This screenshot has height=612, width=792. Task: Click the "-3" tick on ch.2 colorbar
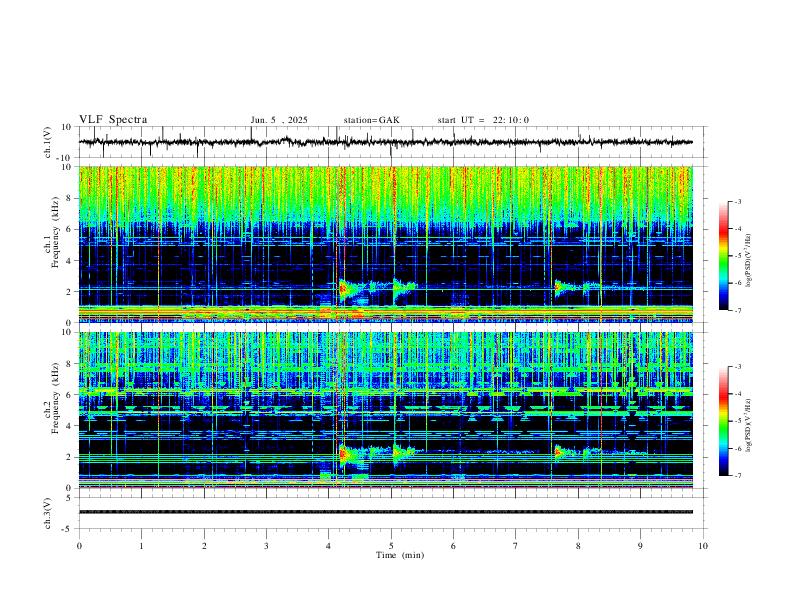point(737,367)
